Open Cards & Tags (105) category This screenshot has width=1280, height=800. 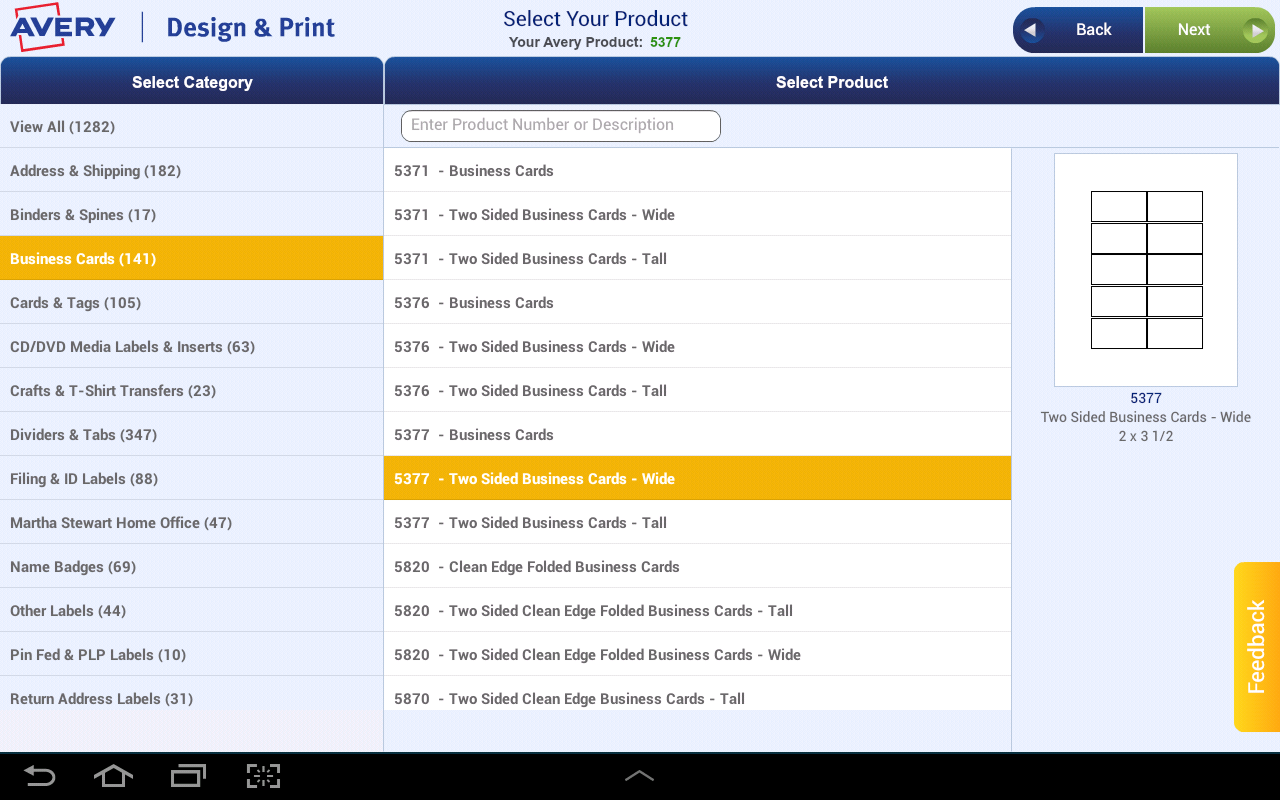192,303
